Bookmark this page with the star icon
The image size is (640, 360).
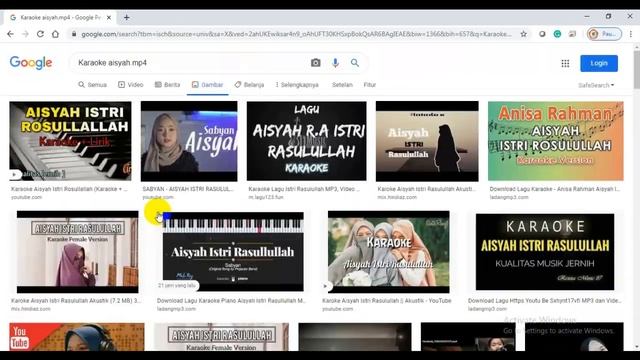click(524, 34)
